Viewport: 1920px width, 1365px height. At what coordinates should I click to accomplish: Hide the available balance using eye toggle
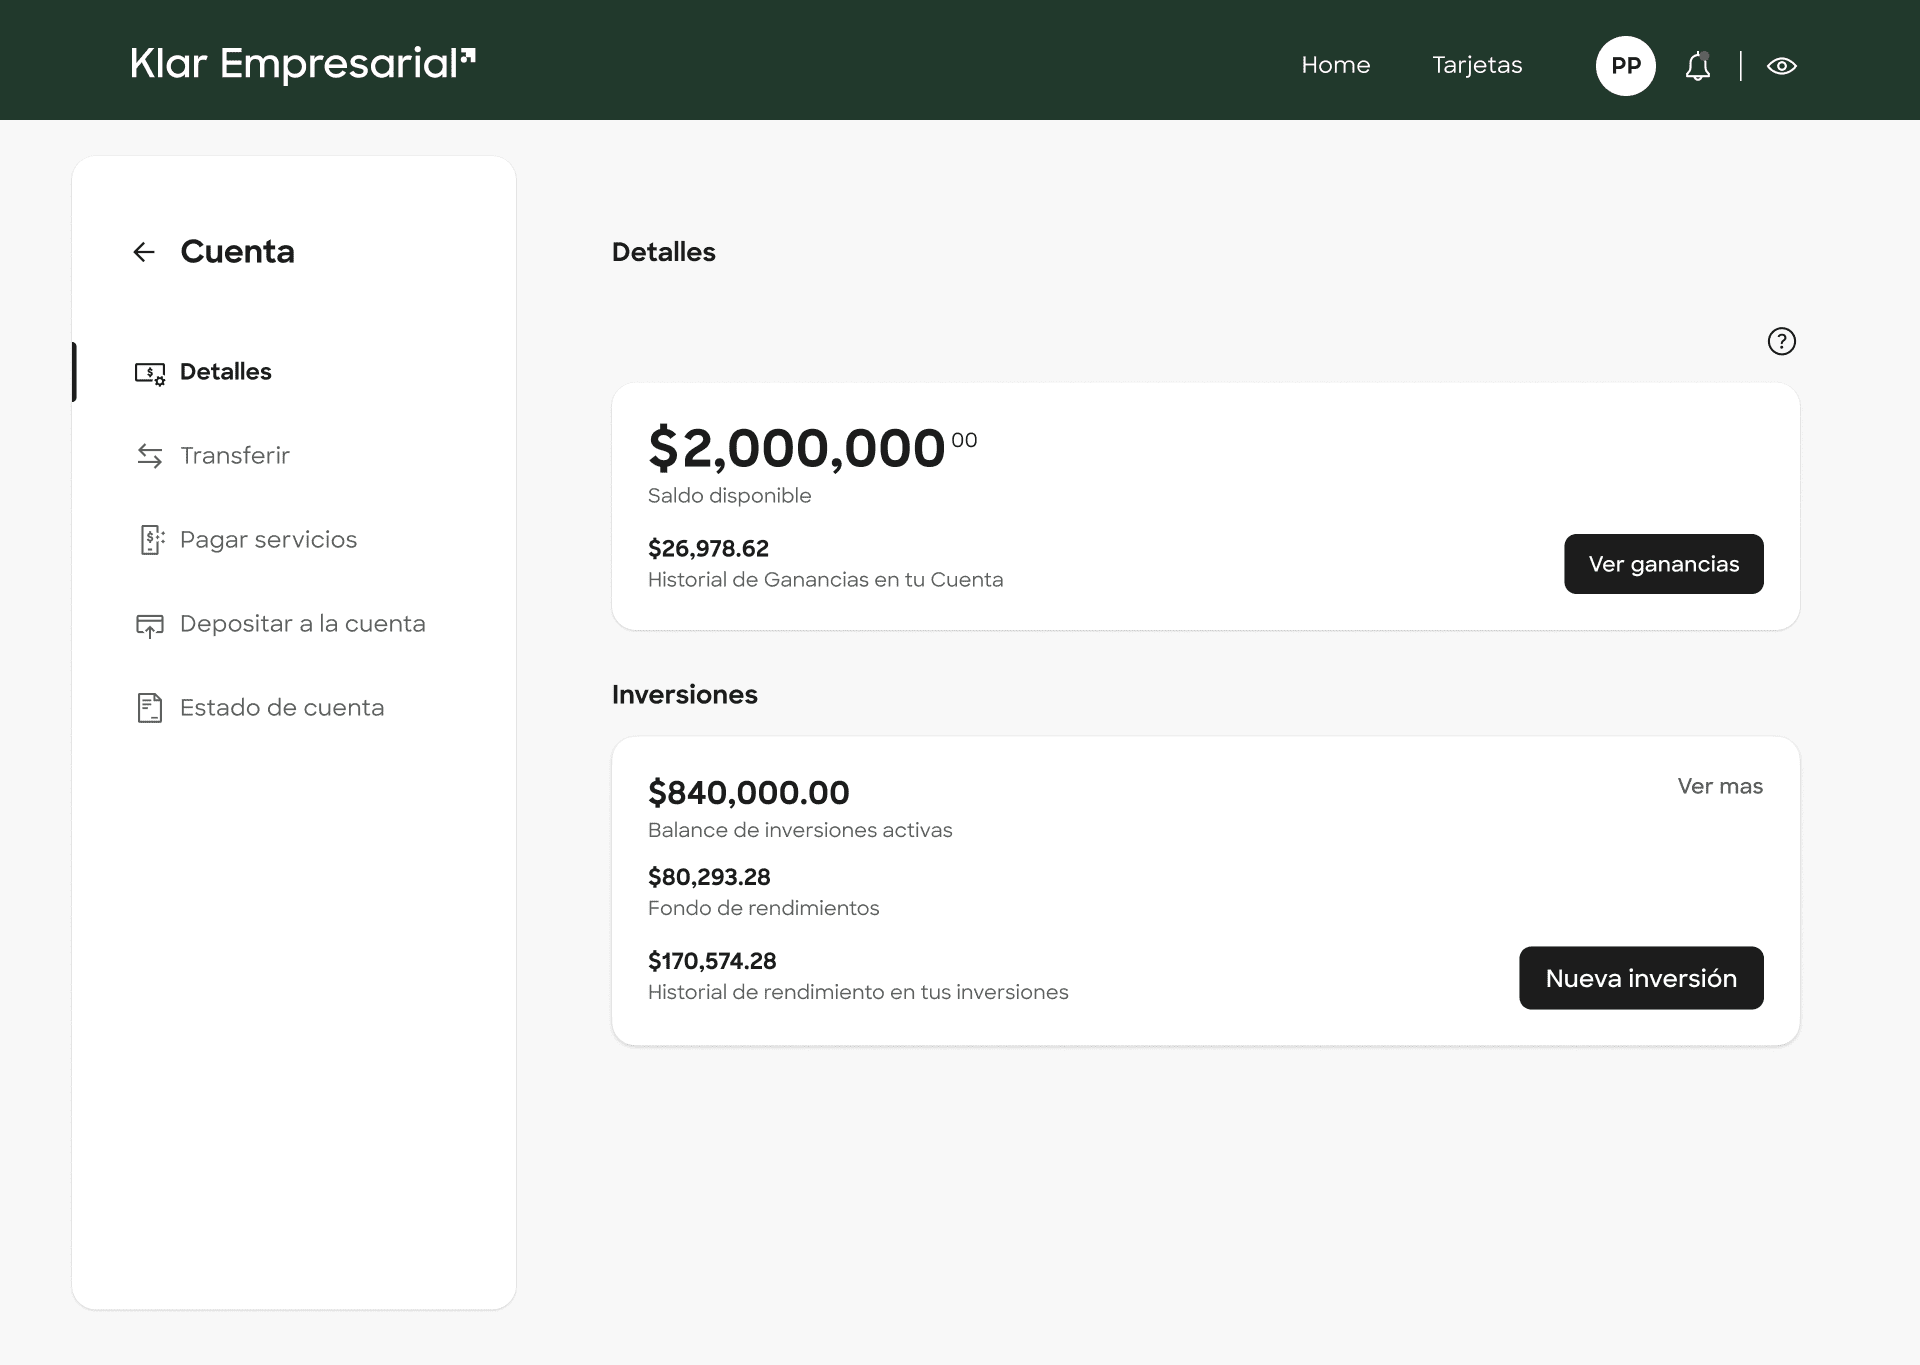tap(1783, 65)
